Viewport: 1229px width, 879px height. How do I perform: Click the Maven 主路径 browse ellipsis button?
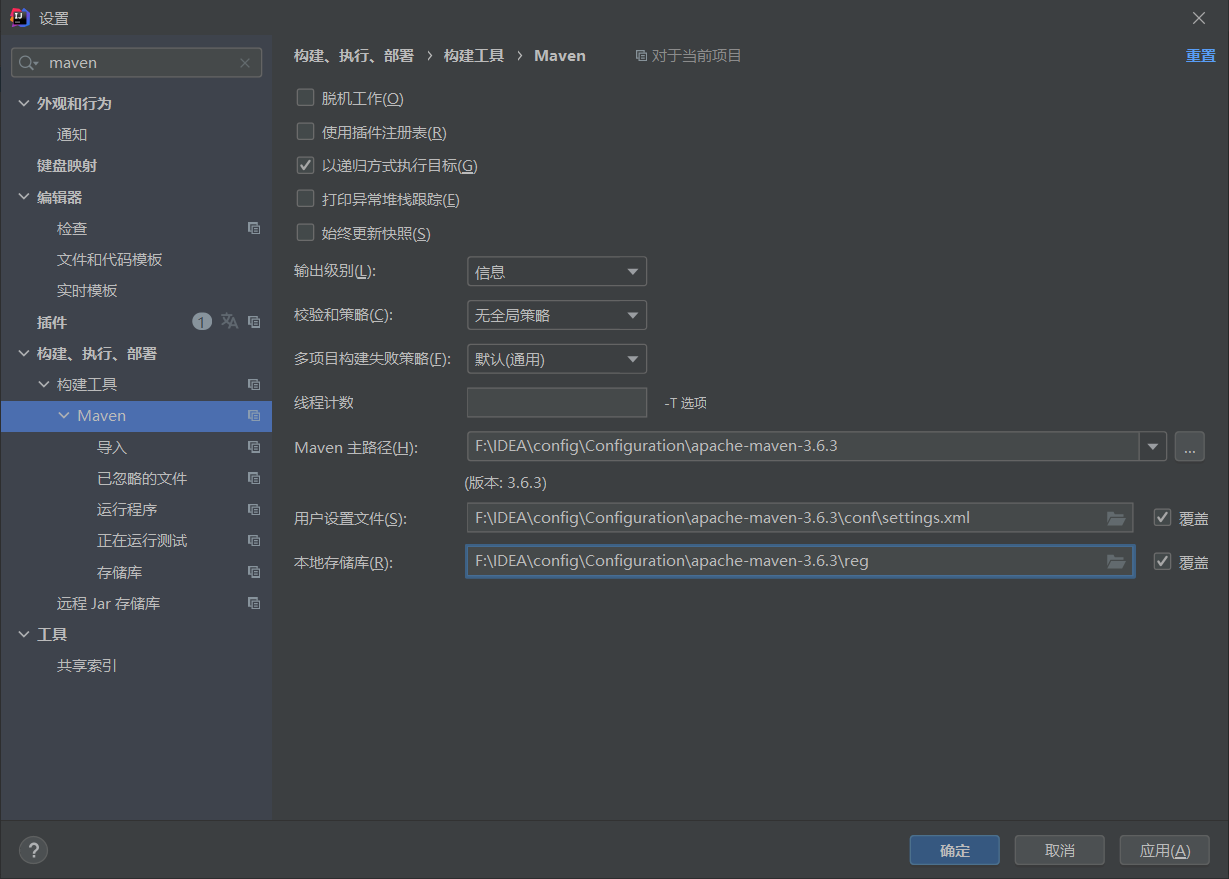coord(1189,446)
